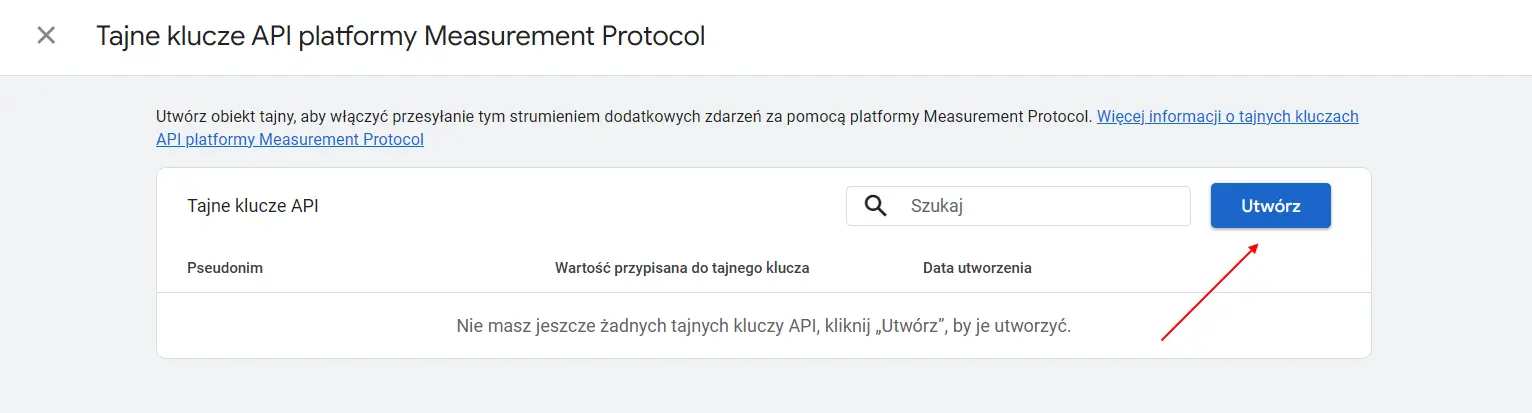Click the magnifying glass search icon
The height and width of the screenshot is (413, 1532).
click(x=876, y=206)
